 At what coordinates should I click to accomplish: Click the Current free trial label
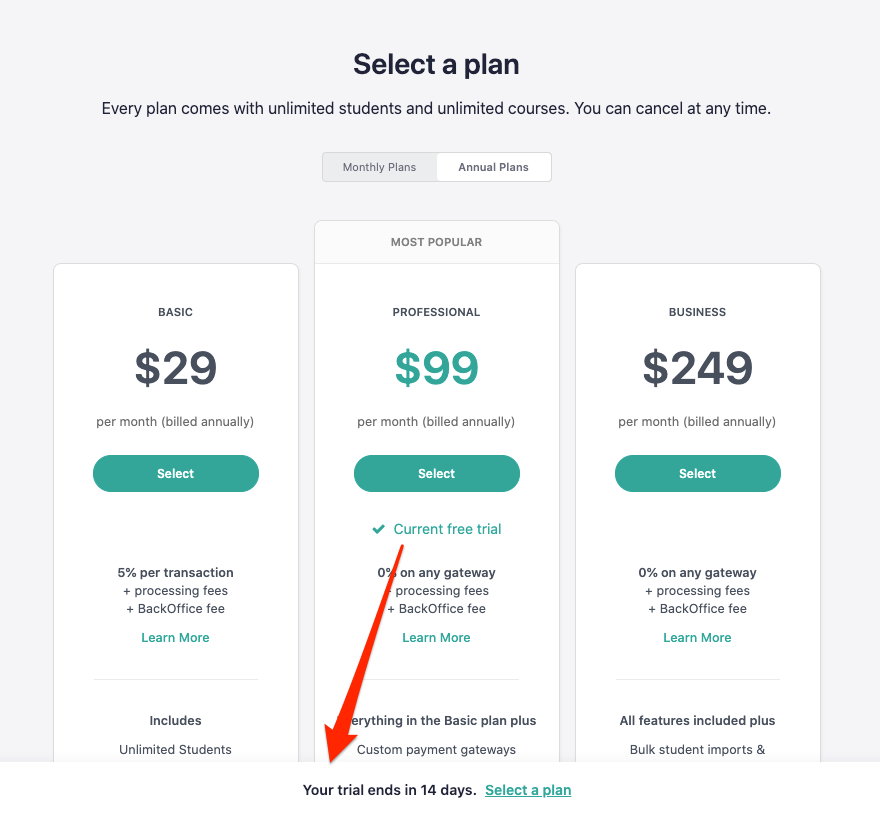tap(447, 529)
